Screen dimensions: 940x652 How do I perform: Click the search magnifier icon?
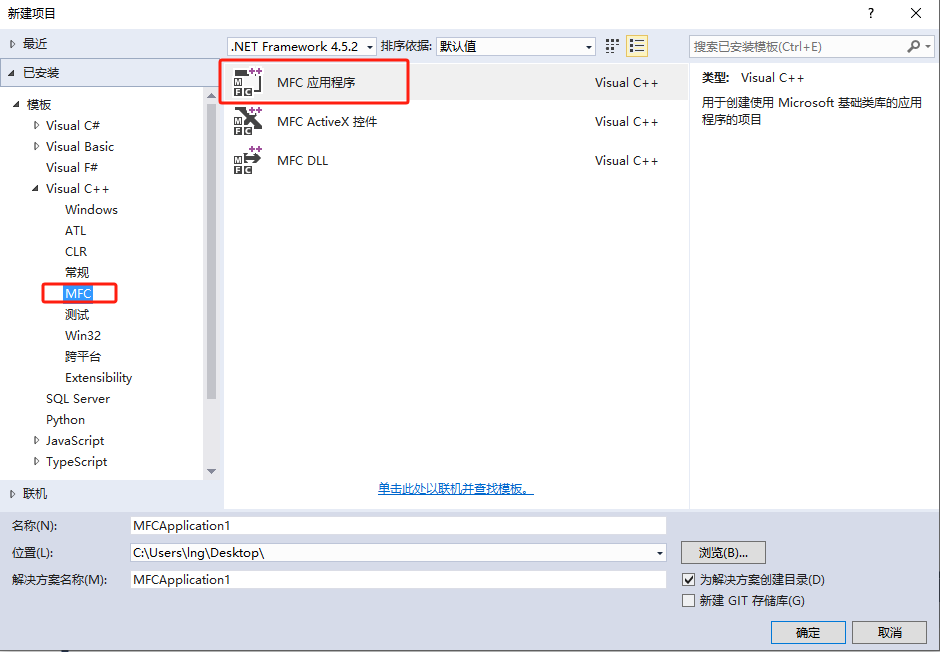(x=914, y=46)
